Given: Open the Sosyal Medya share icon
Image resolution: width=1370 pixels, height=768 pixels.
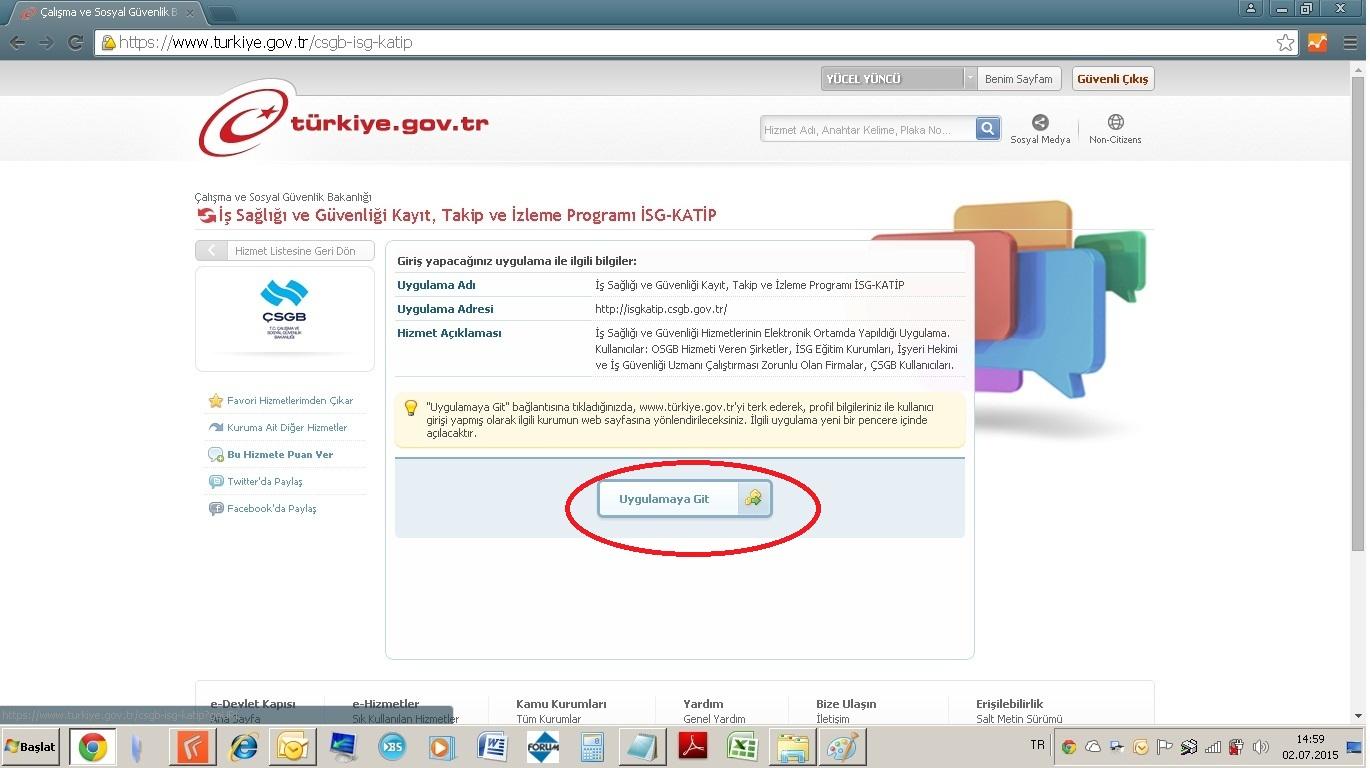Looking at the screenshot, I should [x=1040, y=123].
